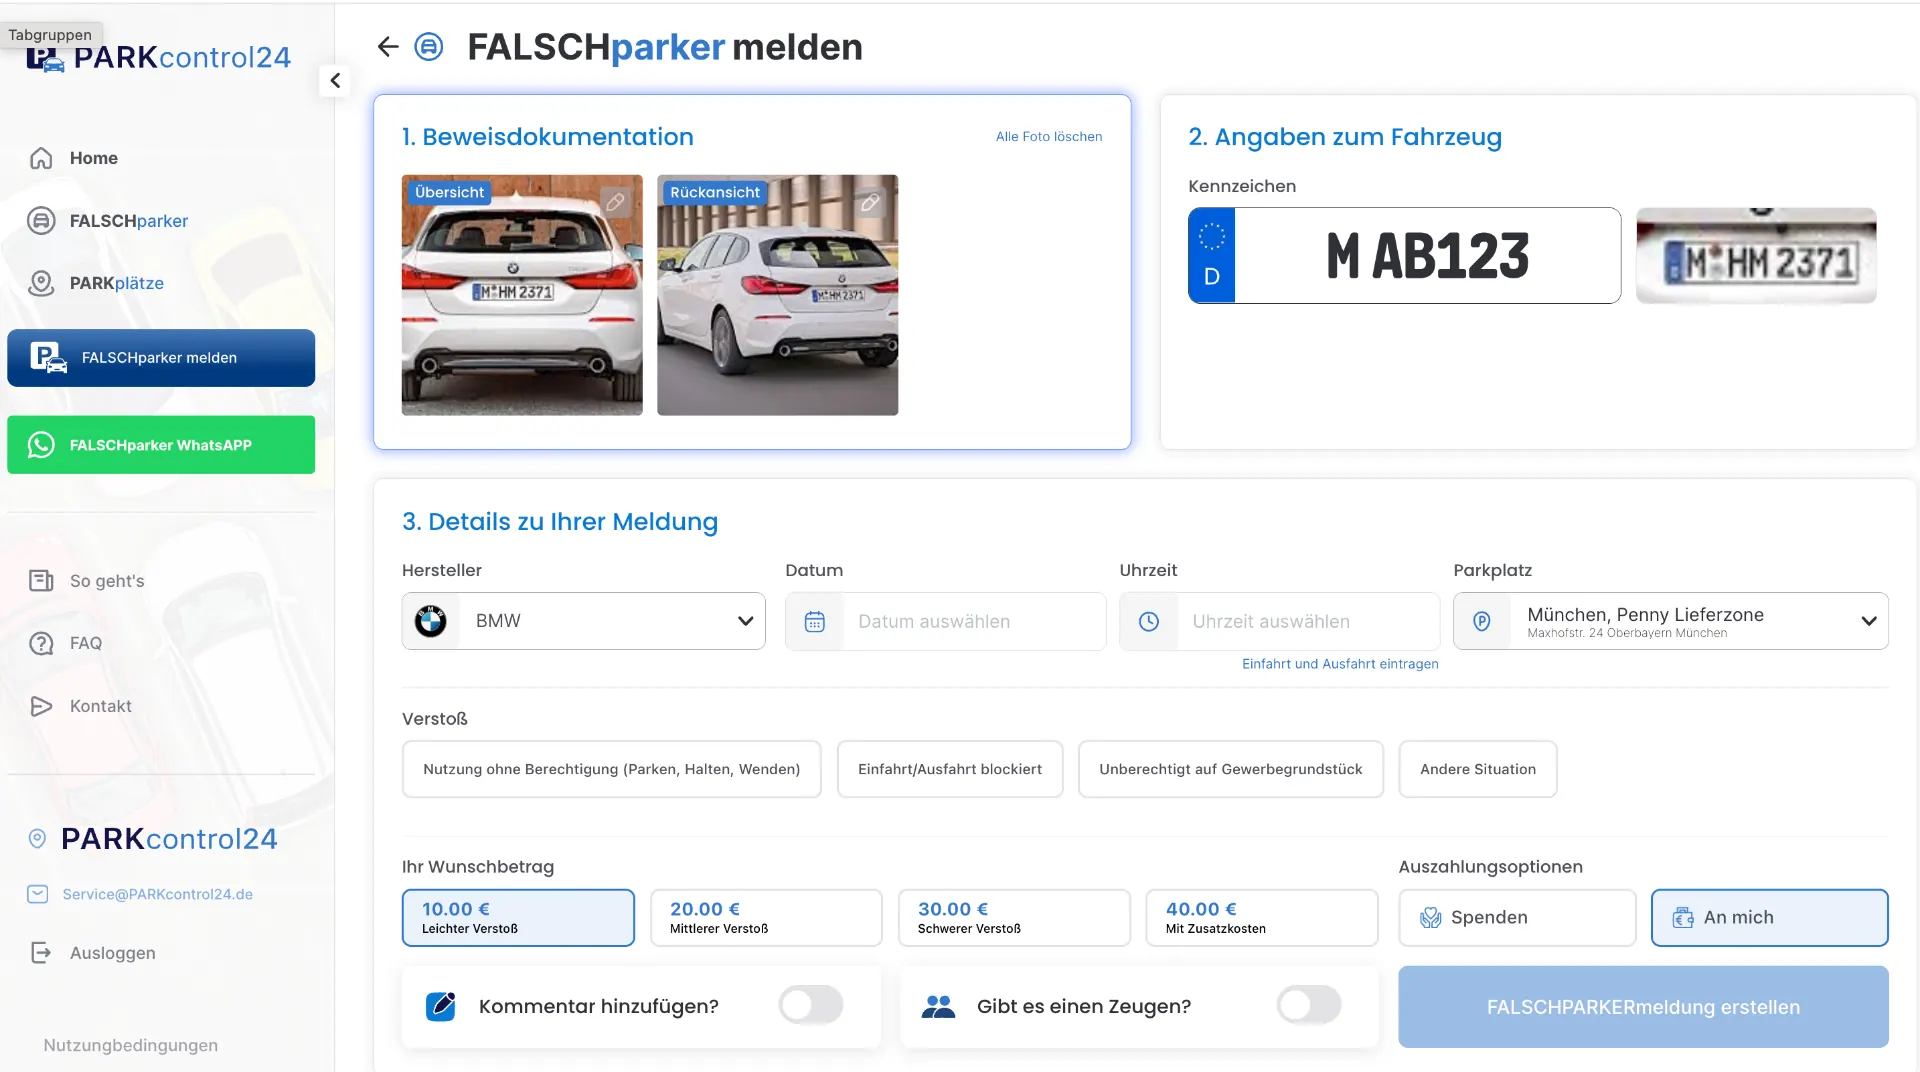
Task: Open FALSCHparker in the sidebar
Action: 108,221
